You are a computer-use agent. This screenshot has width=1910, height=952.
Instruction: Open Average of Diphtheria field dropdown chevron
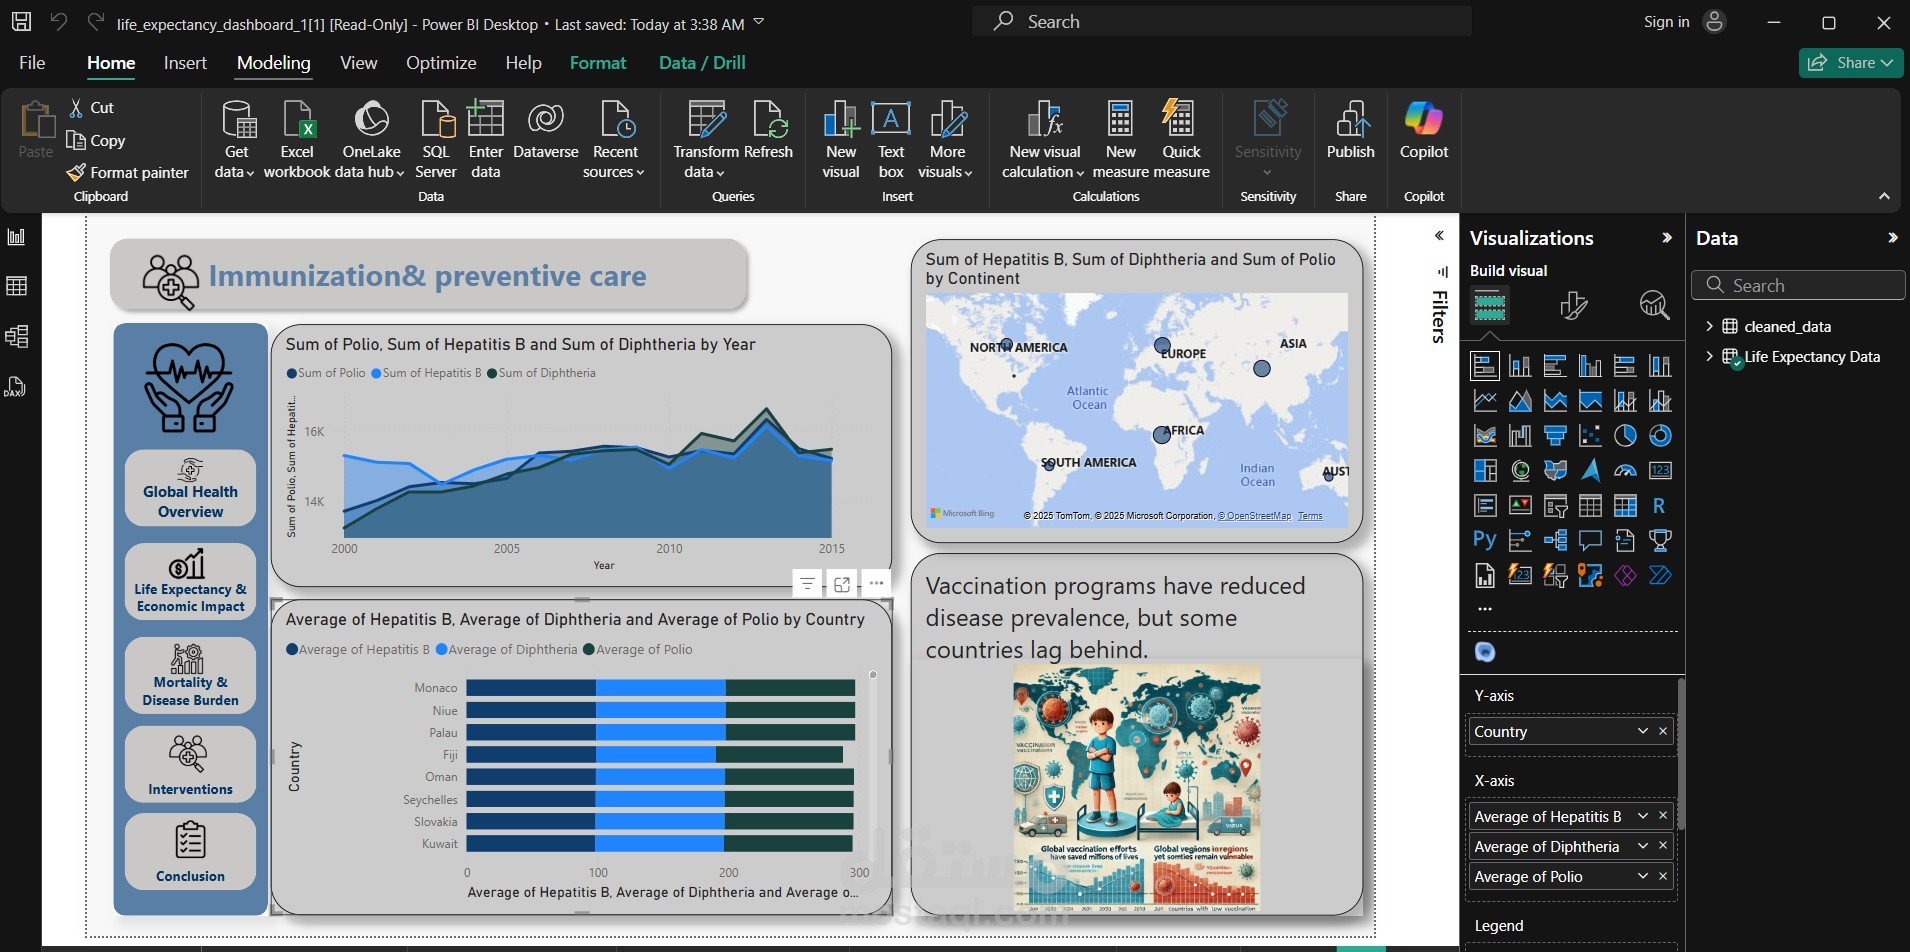1642,846
